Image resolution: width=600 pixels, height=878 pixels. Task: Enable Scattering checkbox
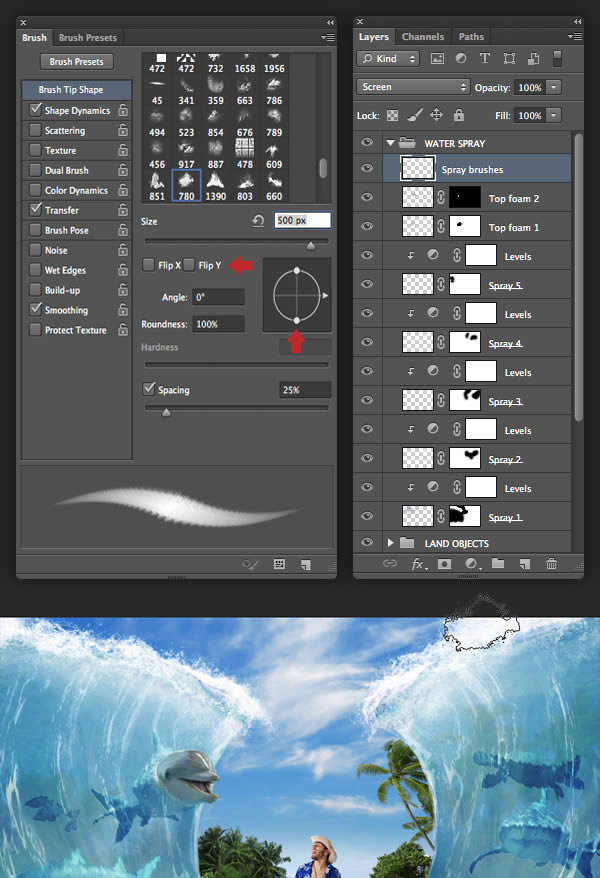pyautogui.click(x=35, y=130)
